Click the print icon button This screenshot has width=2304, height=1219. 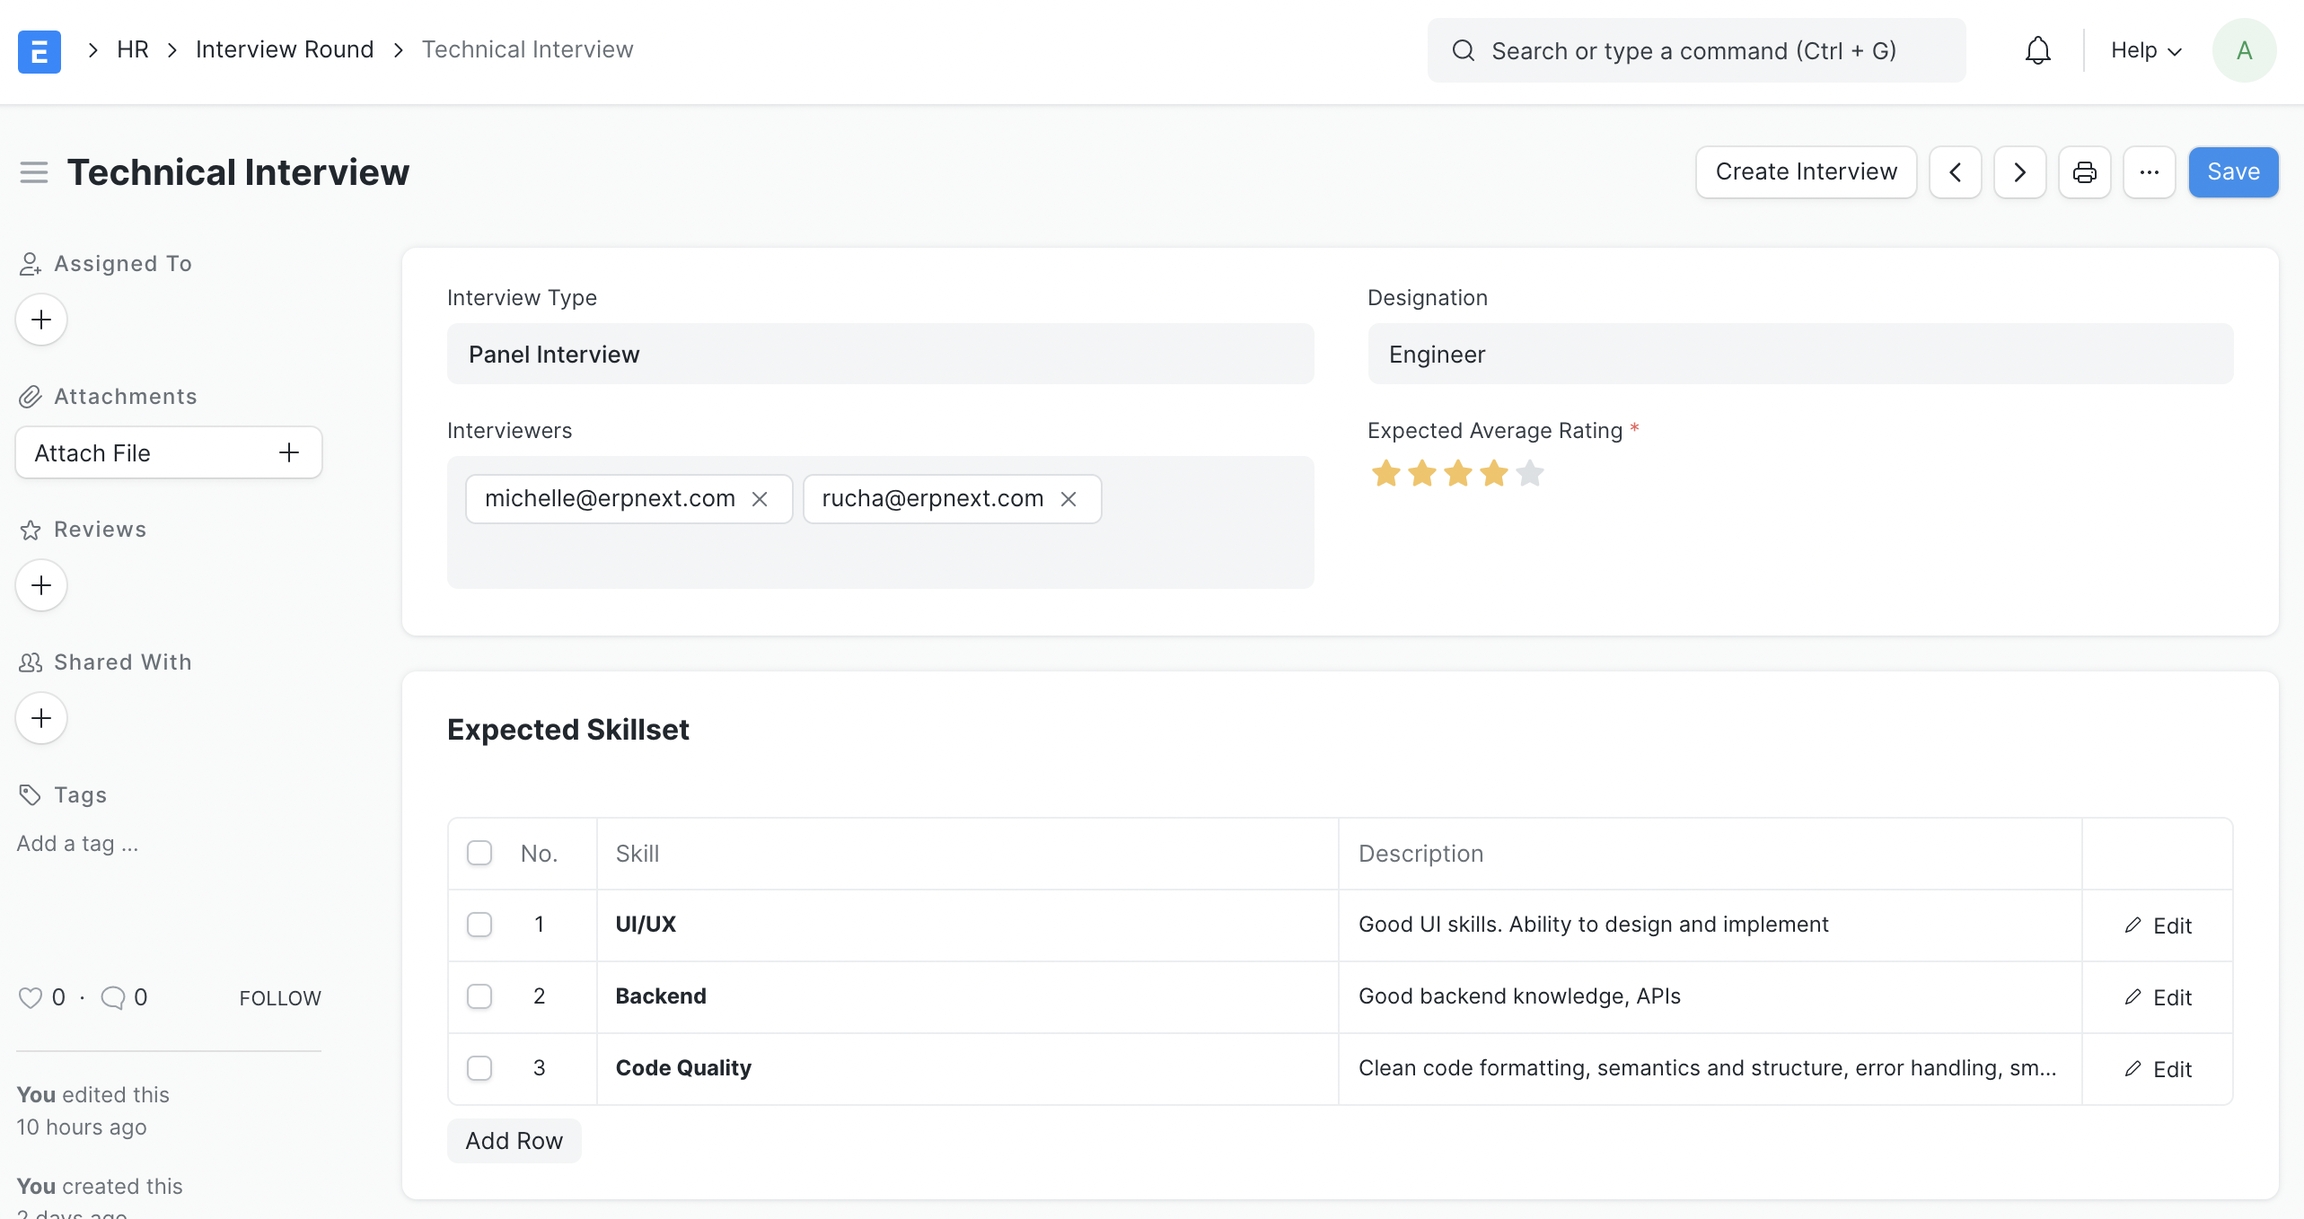pyautogui.click(x=2084, y=172)
